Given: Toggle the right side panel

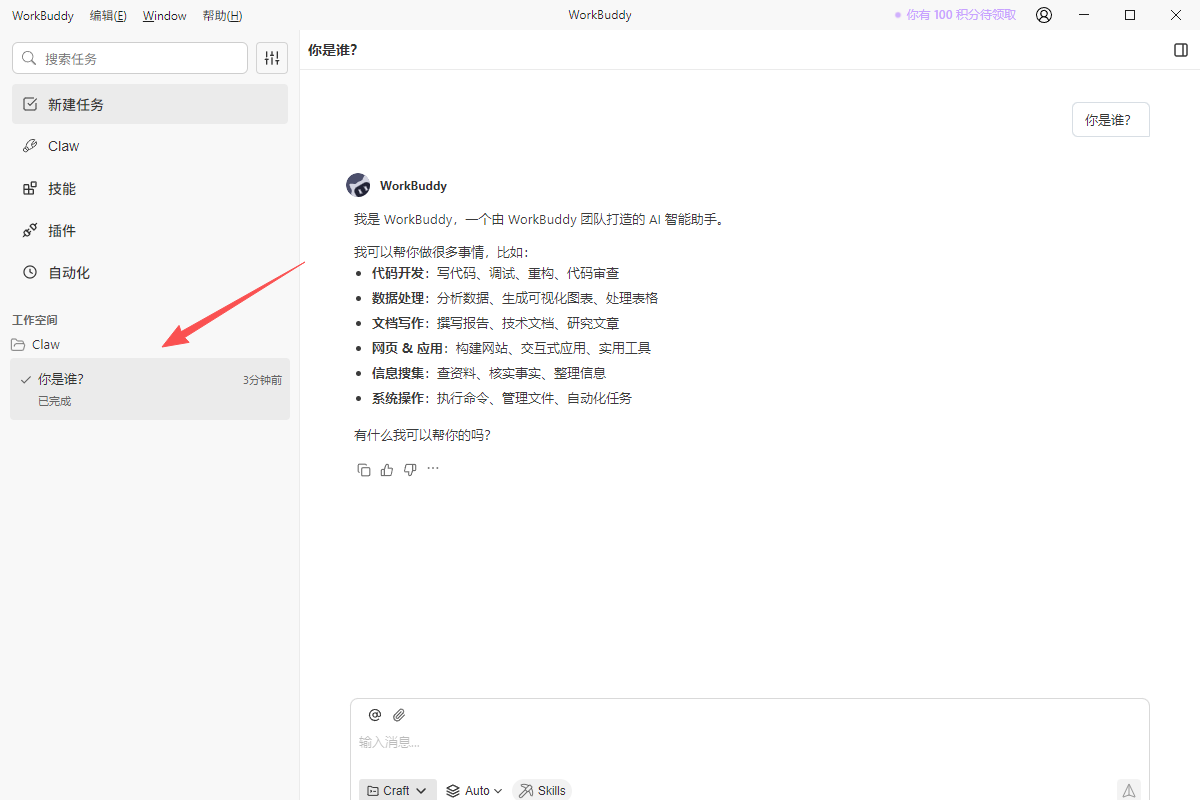Looking at the screenshot, I should tap(1181, 50).
